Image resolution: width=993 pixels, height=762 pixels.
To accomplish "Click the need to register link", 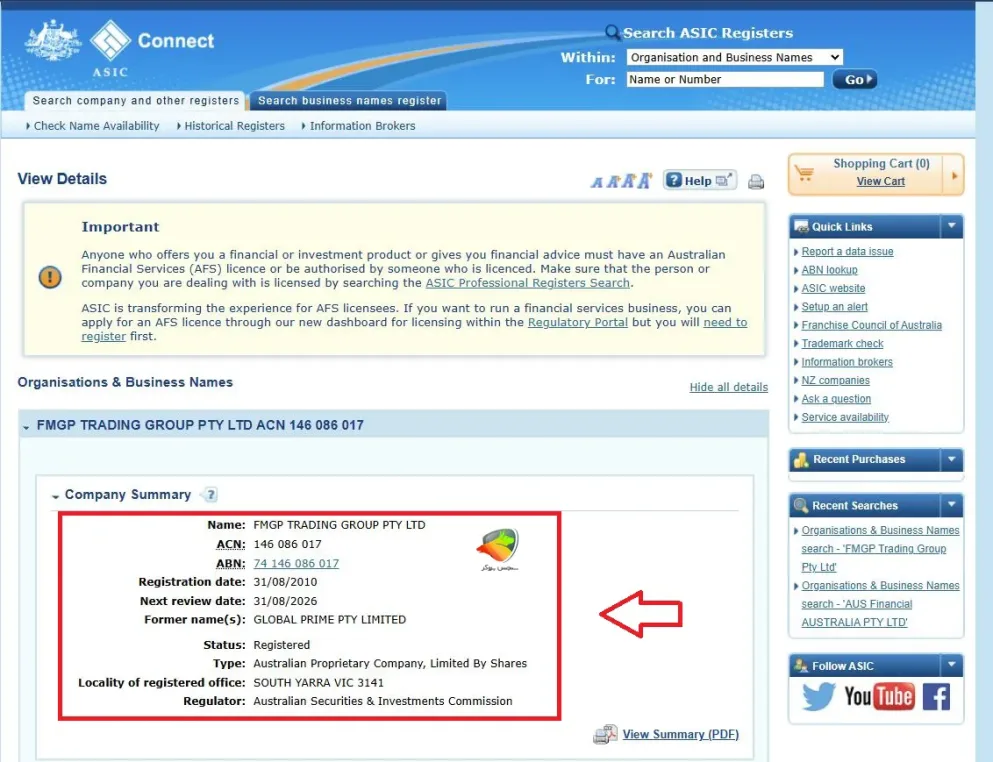I will pos(725,322).
